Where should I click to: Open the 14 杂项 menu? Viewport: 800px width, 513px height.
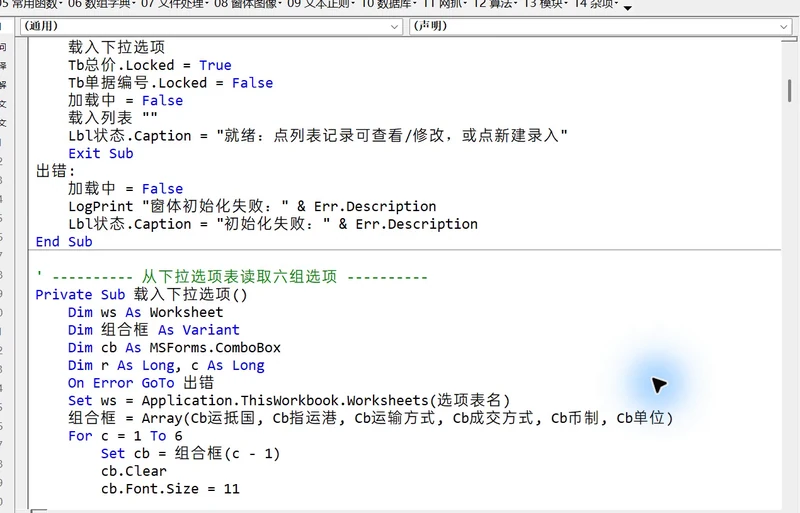pyautogui.click(x=596, y=4)
